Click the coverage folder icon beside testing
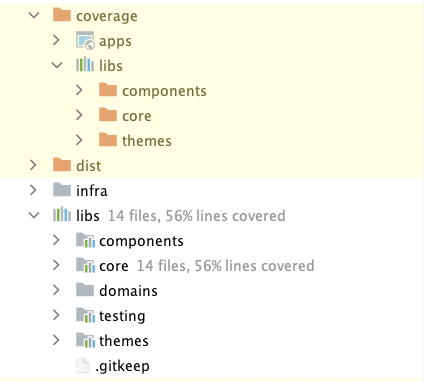The image size is (424, 381). (x=85, y=315)
